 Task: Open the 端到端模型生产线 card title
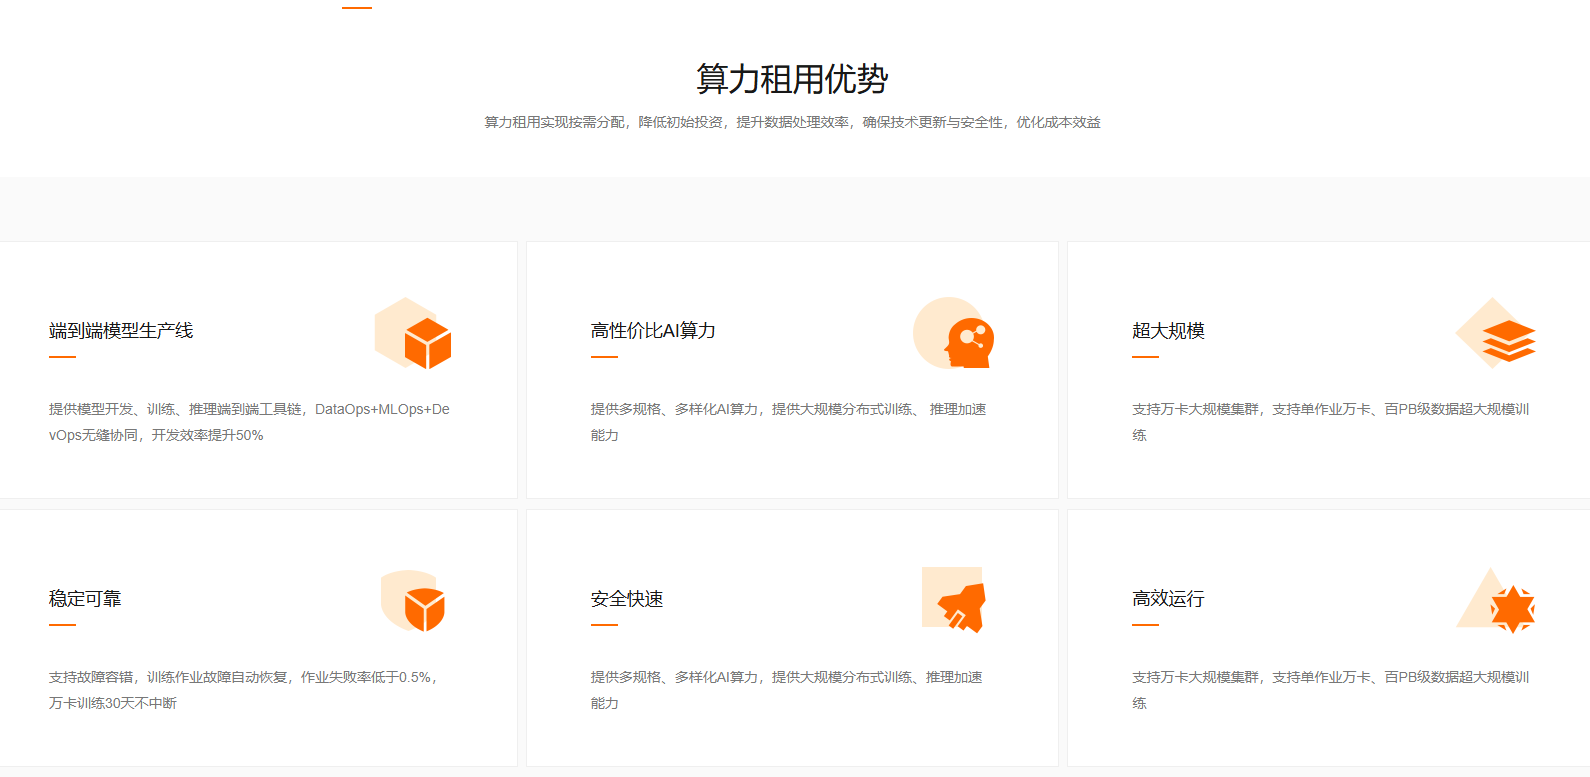(x=121, y=331)
